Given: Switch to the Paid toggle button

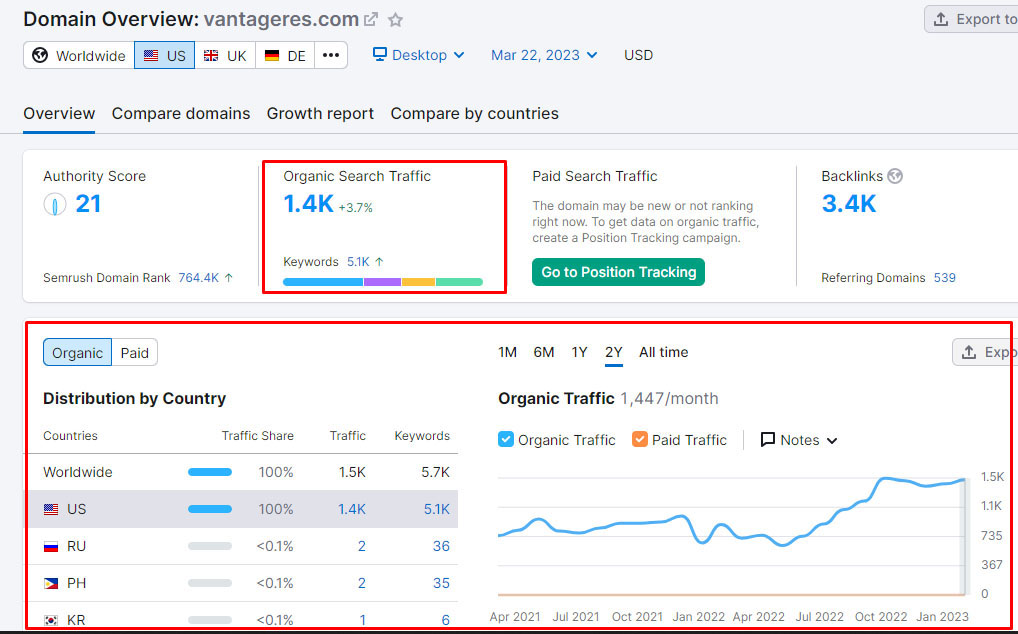Looking at the screenshot, I should [x=135, y=353].
